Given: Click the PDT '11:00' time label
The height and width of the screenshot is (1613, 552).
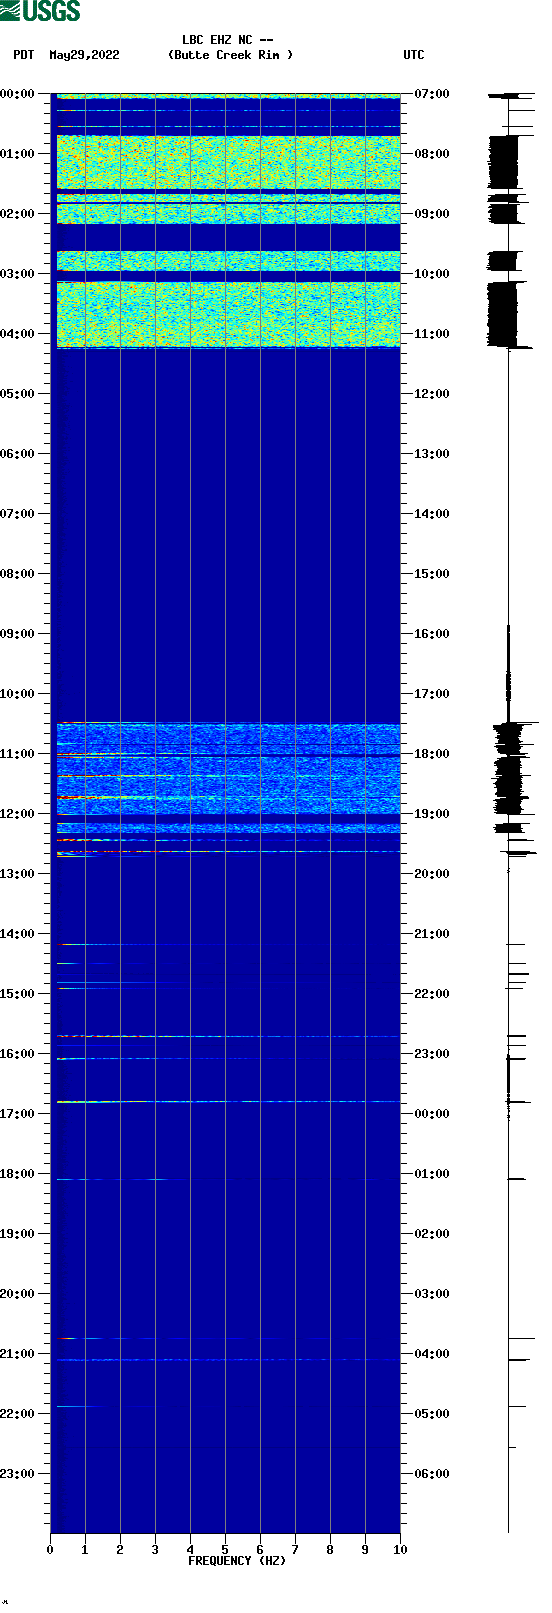Looking at the screenshot, I should click(18, 754).
